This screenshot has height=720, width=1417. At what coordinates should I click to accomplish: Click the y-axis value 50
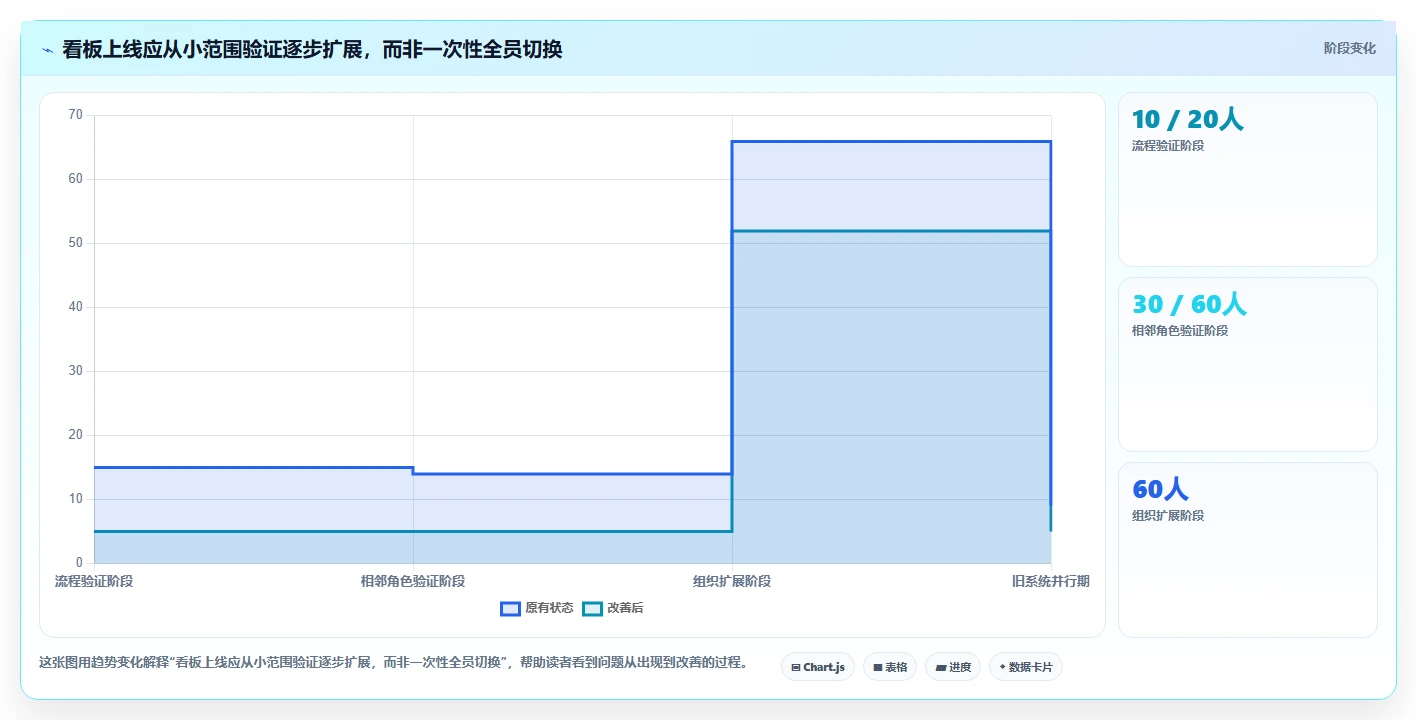[76, 243]
